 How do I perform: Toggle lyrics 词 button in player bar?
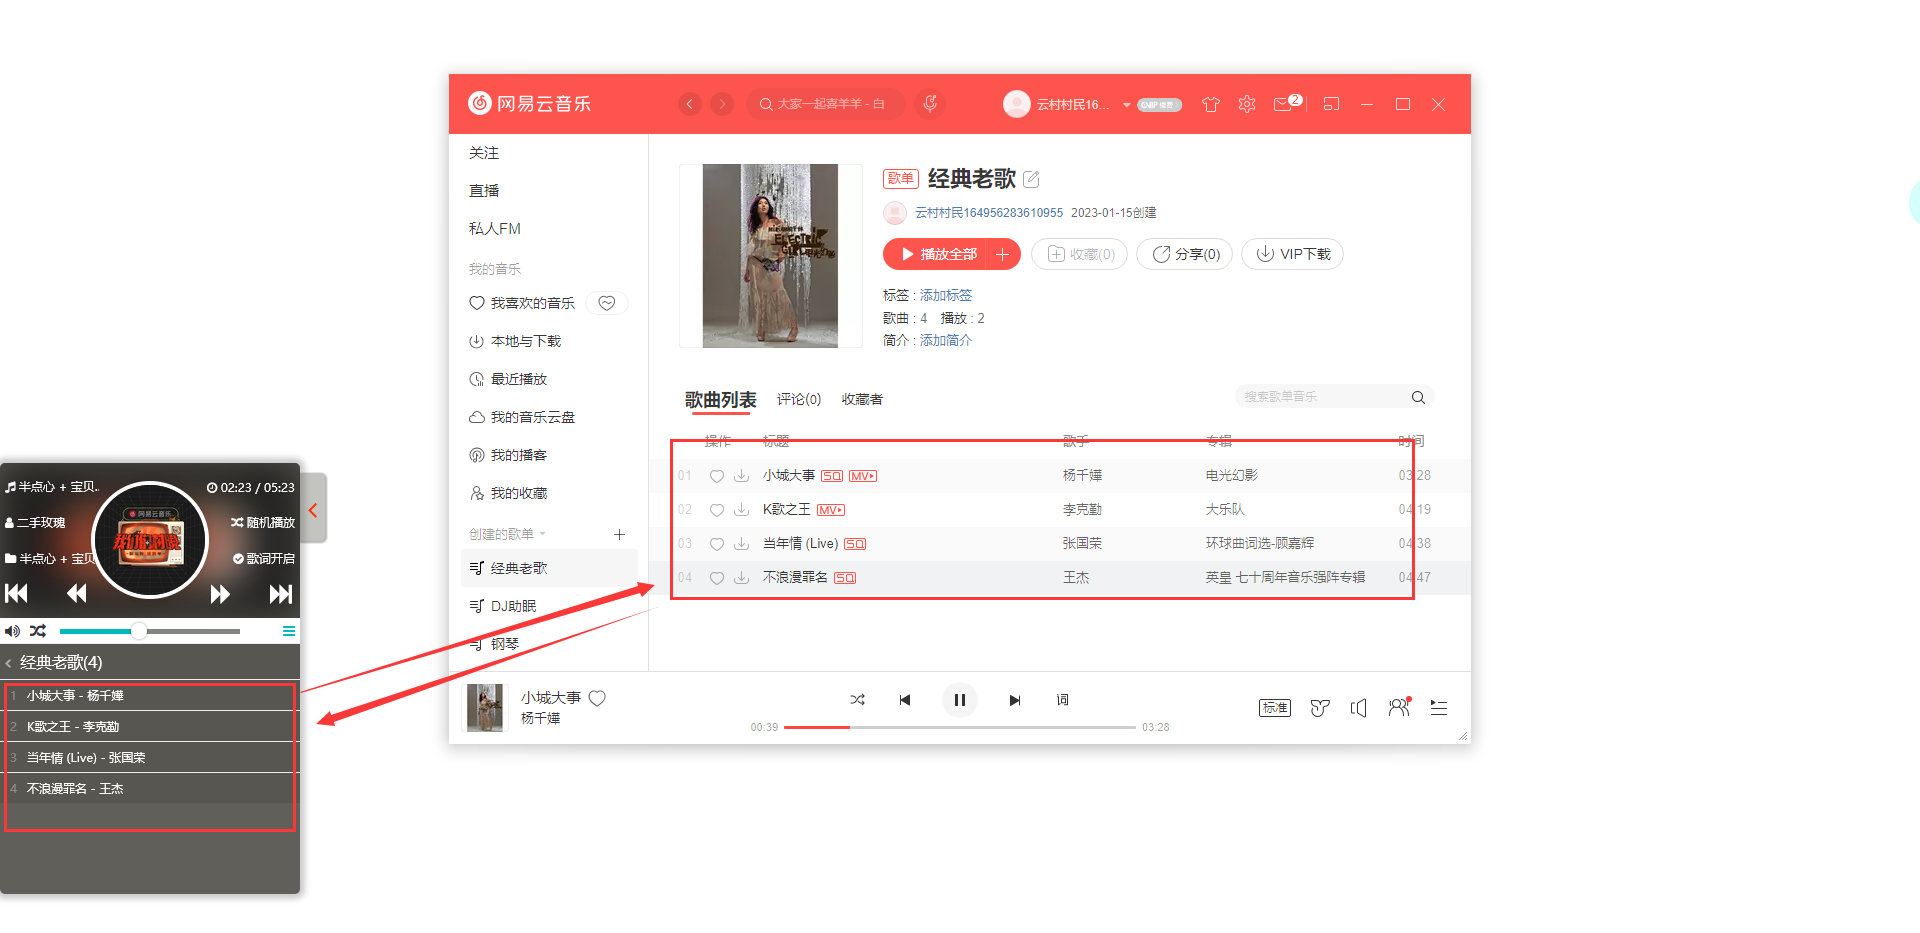pos(1063,700)
